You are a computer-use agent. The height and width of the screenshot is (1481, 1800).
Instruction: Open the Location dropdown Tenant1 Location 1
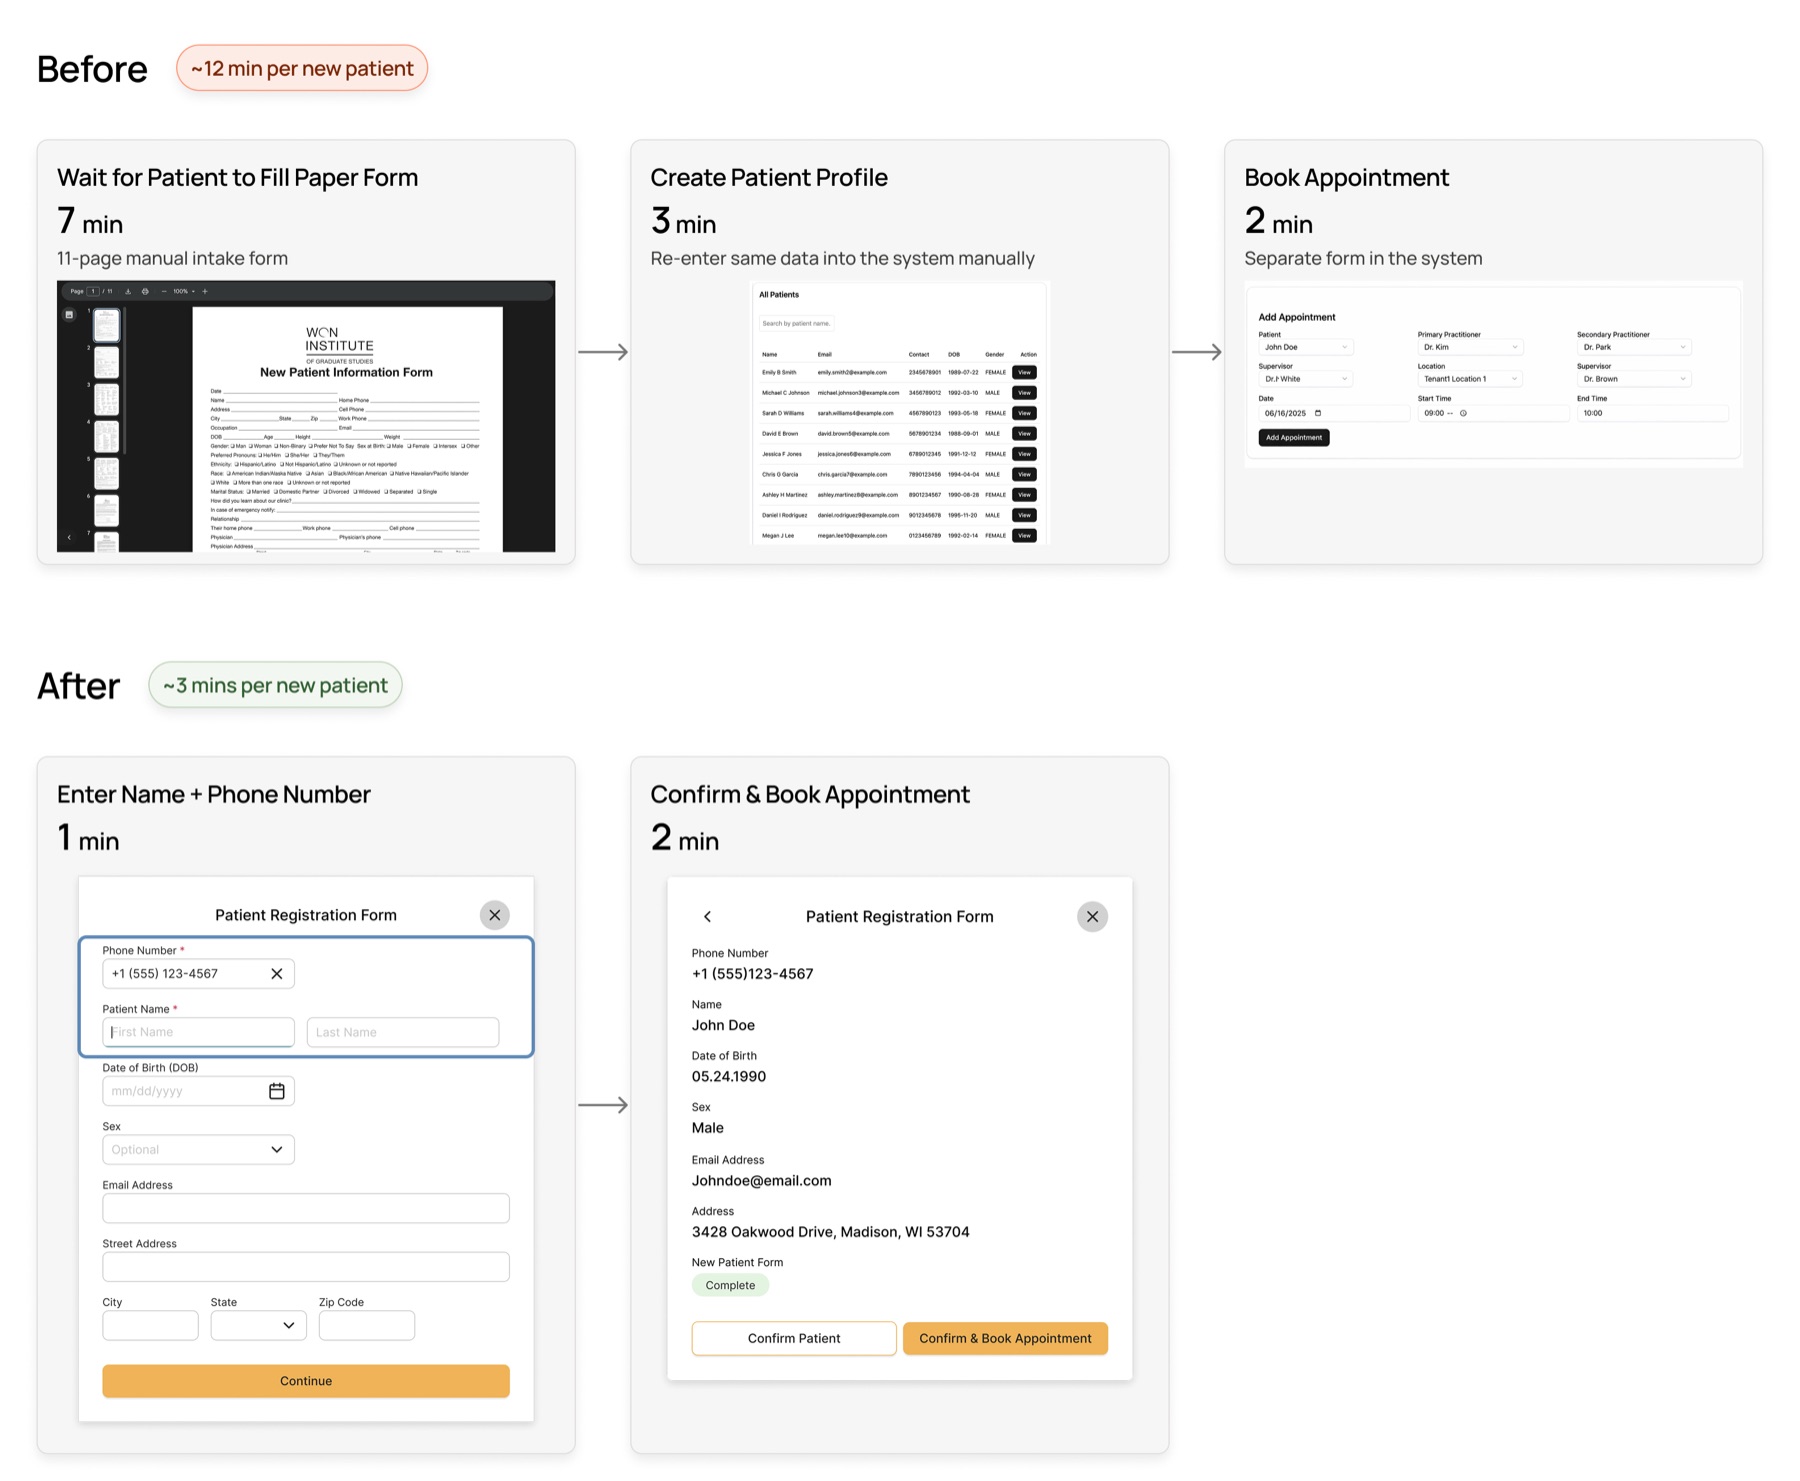(1470, 379)
